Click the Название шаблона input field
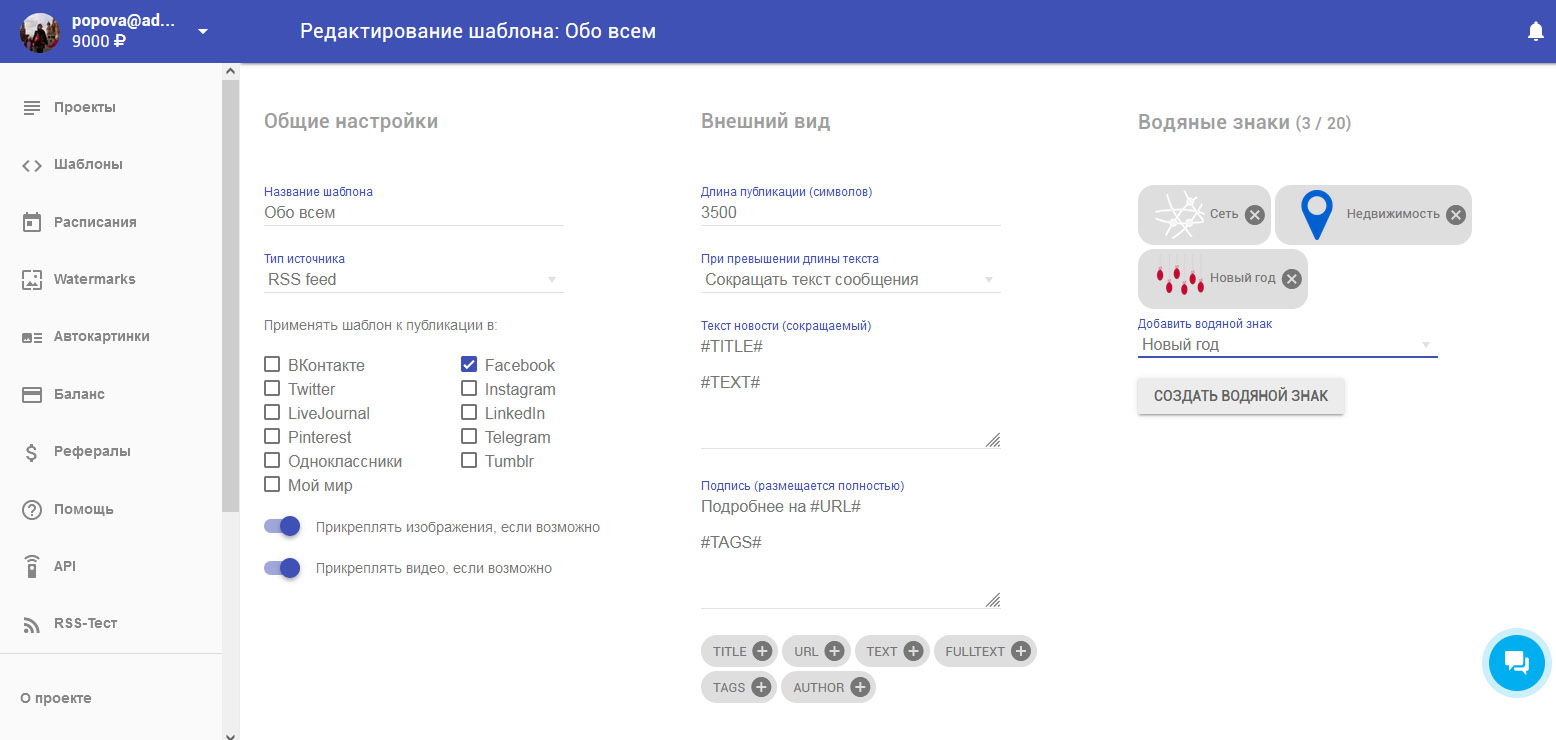1556x740 pixels. (x=413, y=213)
